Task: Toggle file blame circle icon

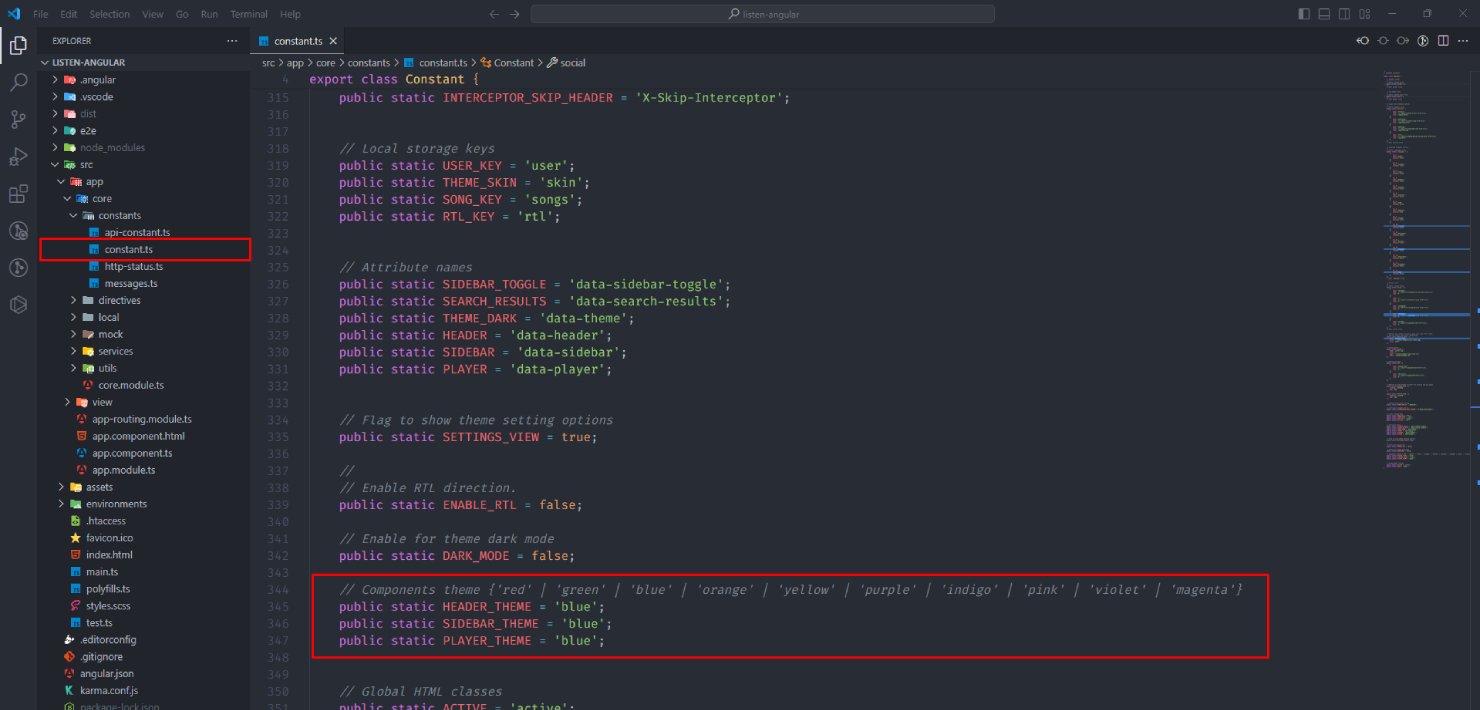Action: (1423, 41)
